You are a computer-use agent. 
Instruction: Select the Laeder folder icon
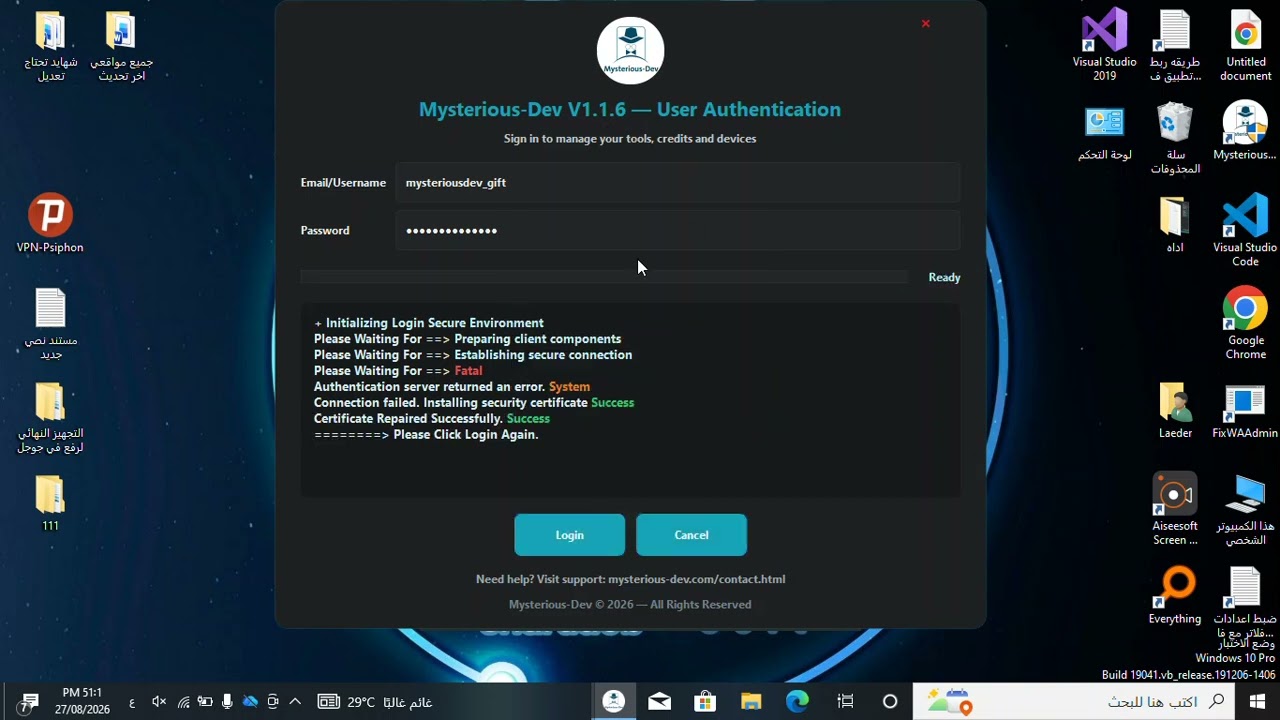tap(1175, 410)
